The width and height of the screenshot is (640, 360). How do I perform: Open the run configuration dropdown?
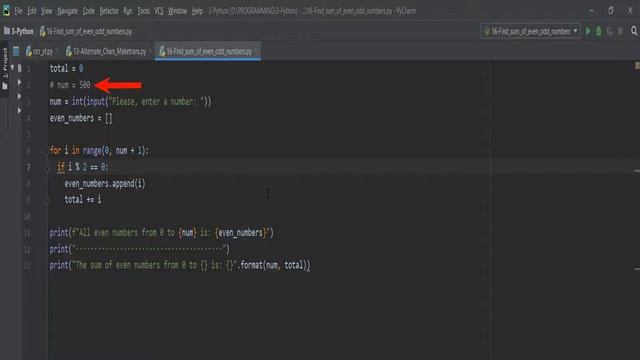click(x=530, y=31)
